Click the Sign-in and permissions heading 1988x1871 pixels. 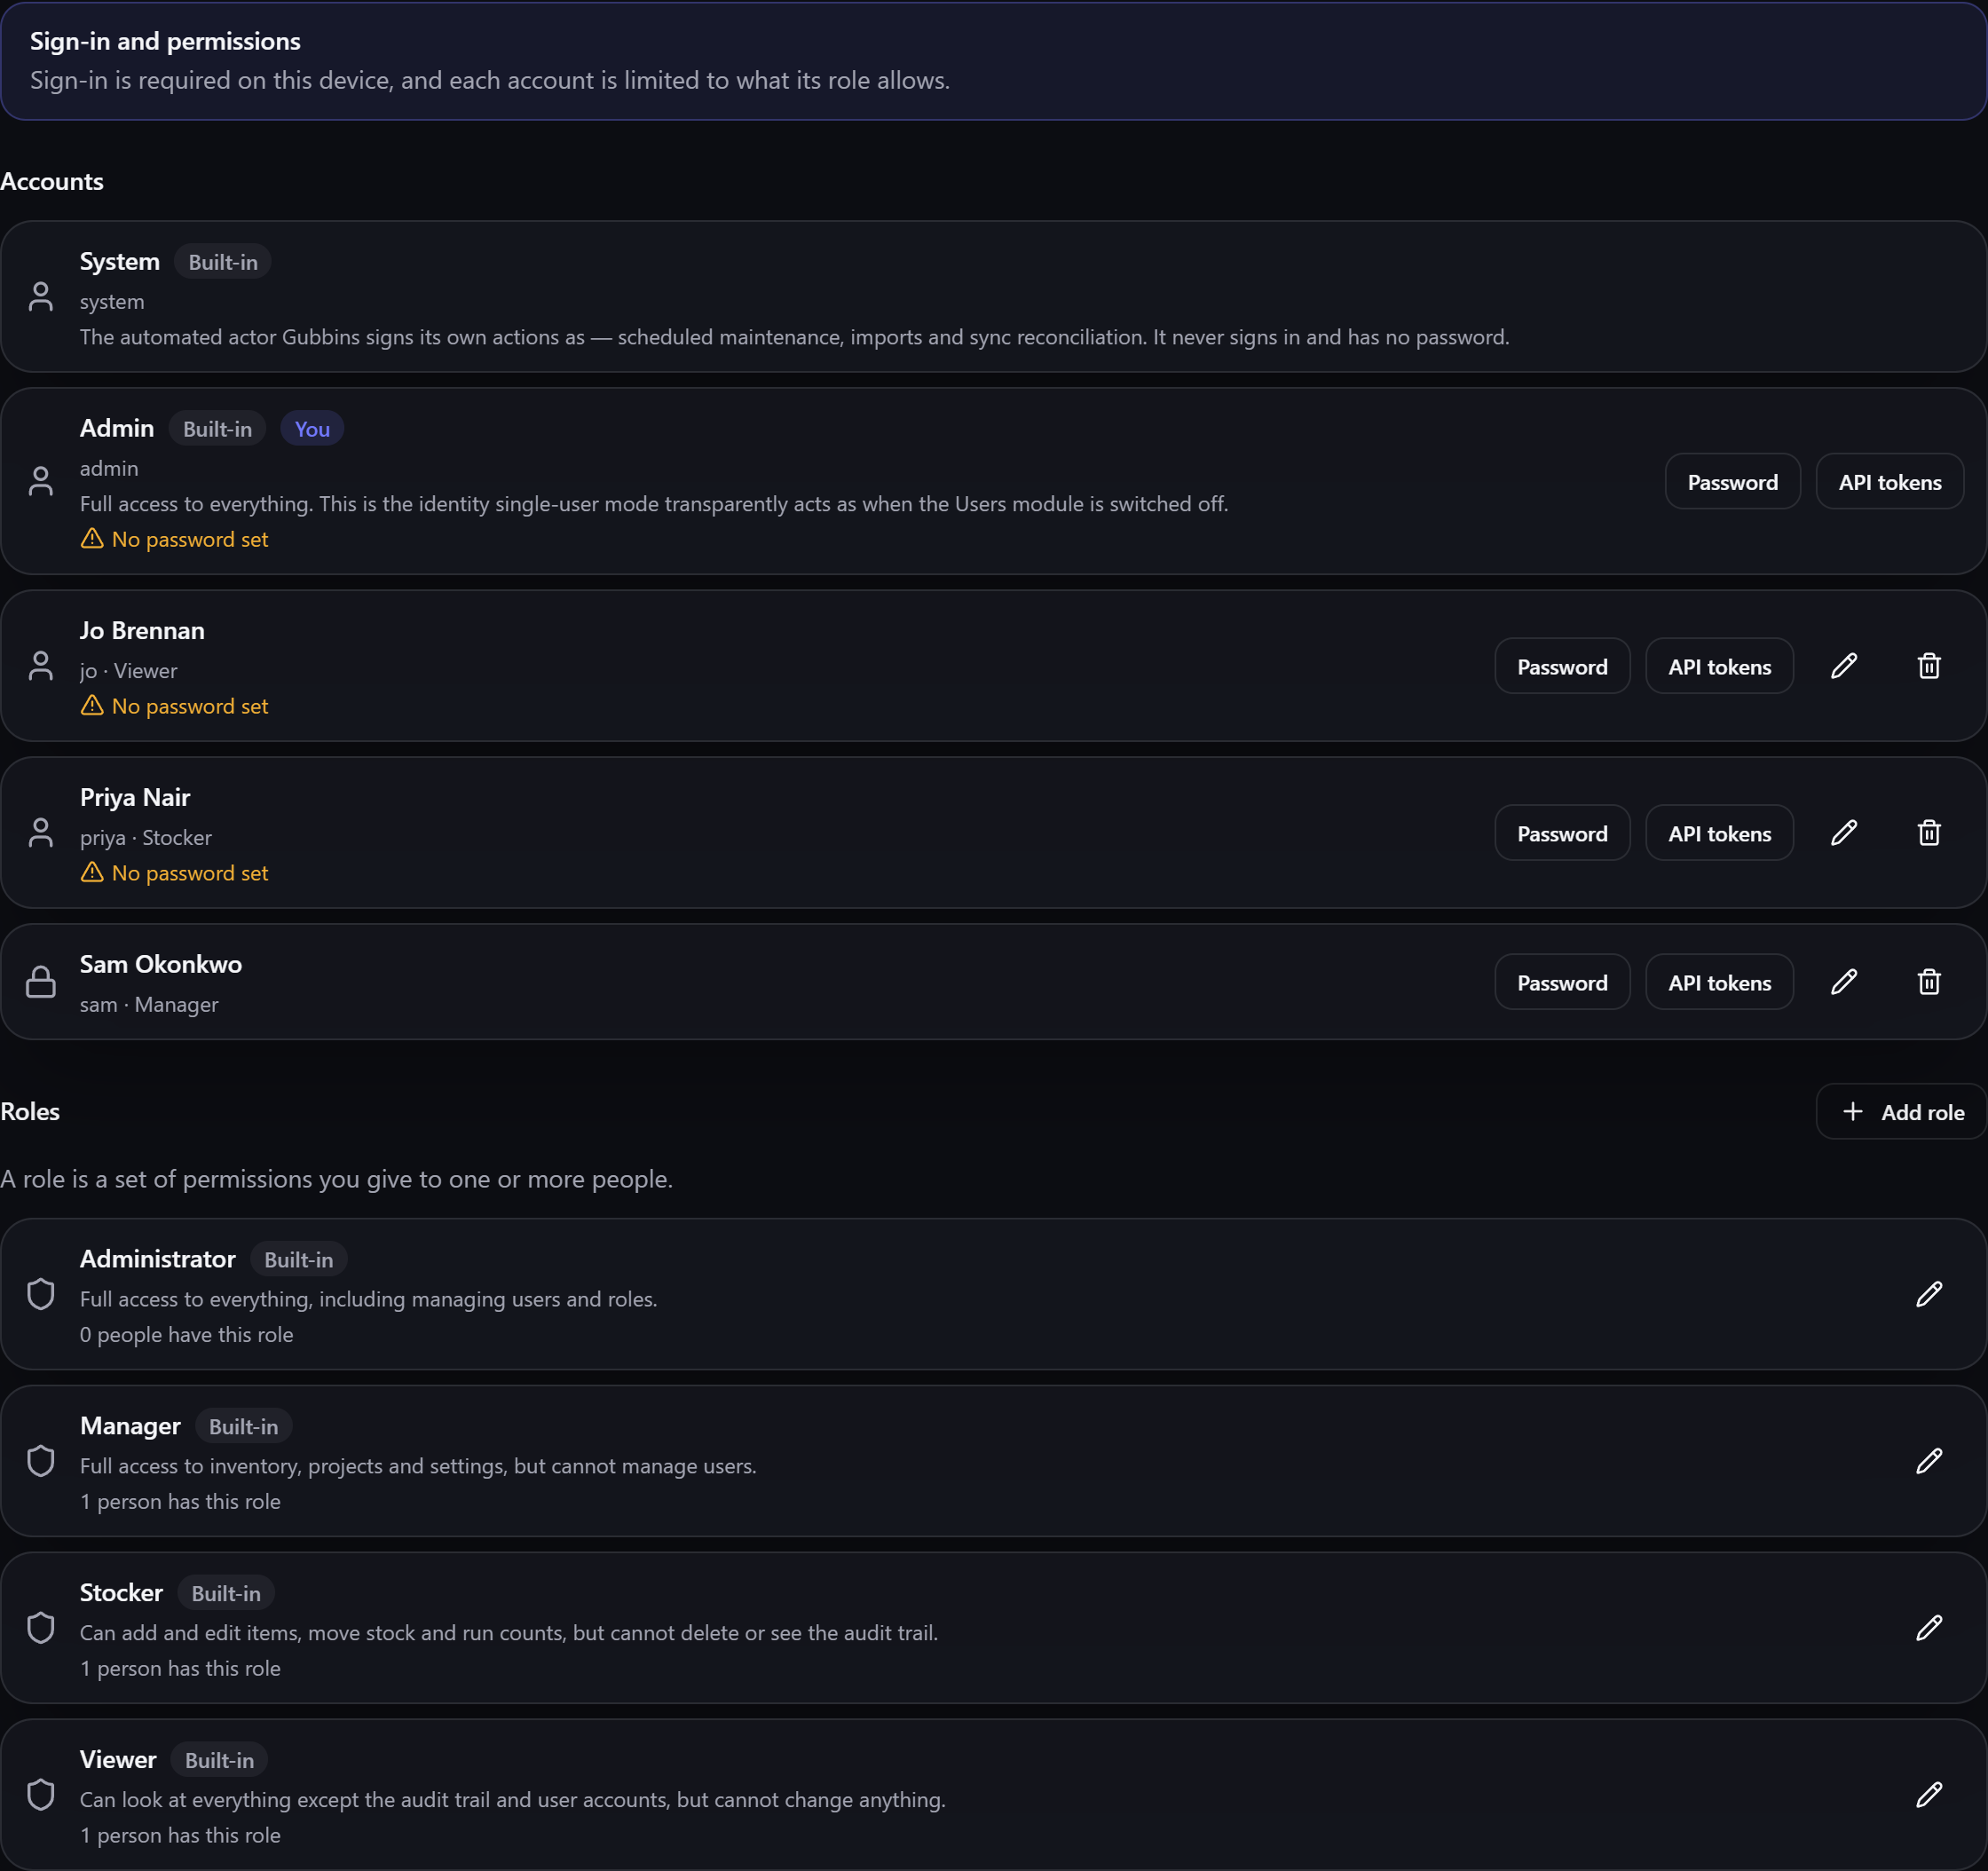click(x=165, y=41)
